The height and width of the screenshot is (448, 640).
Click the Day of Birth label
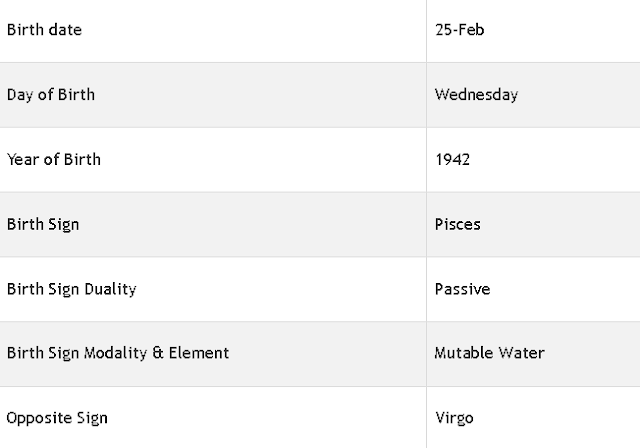click(x=51, y=95)
